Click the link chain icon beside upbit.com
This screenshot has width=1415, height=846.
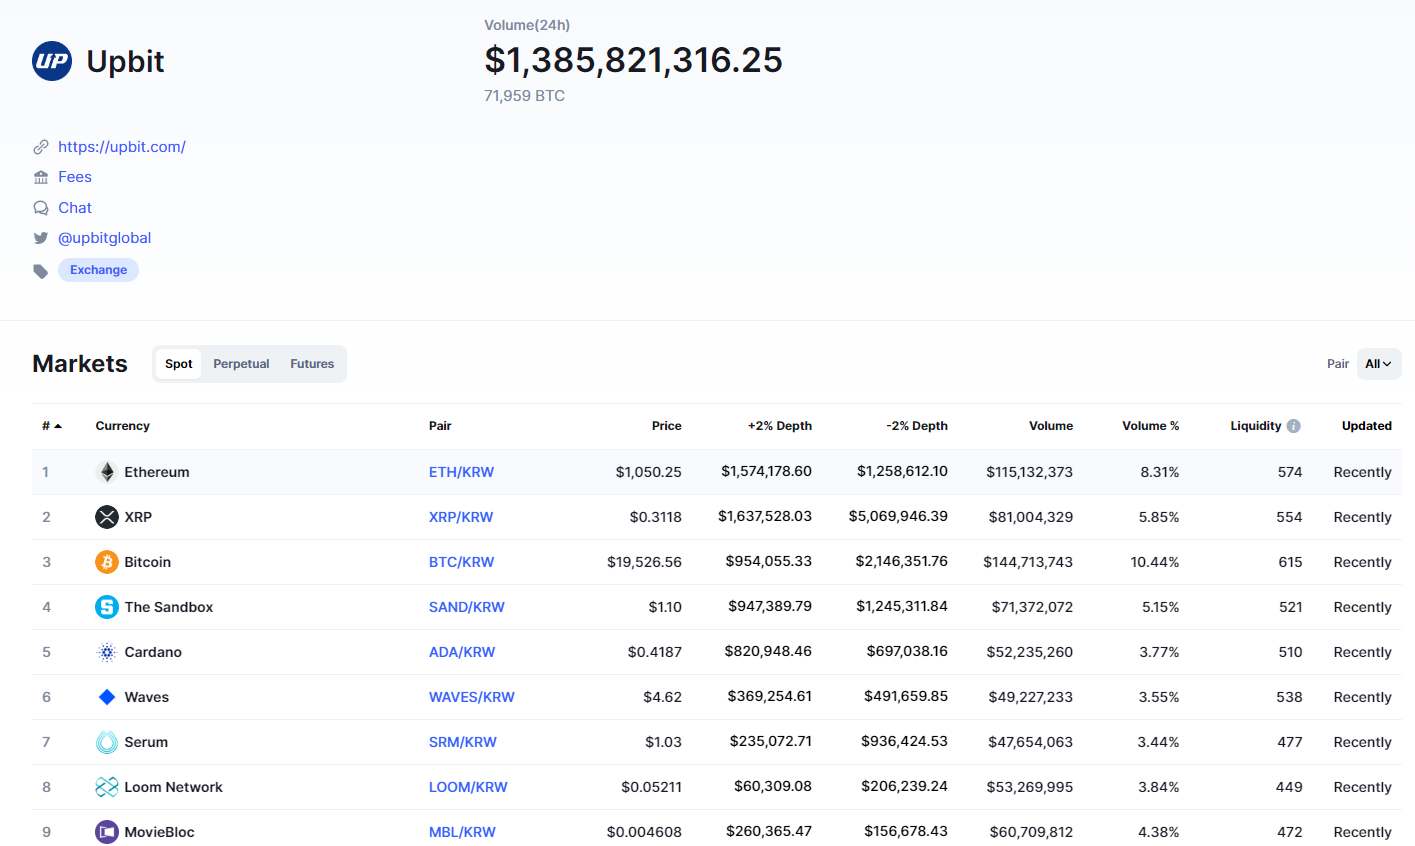click(41, 147)
